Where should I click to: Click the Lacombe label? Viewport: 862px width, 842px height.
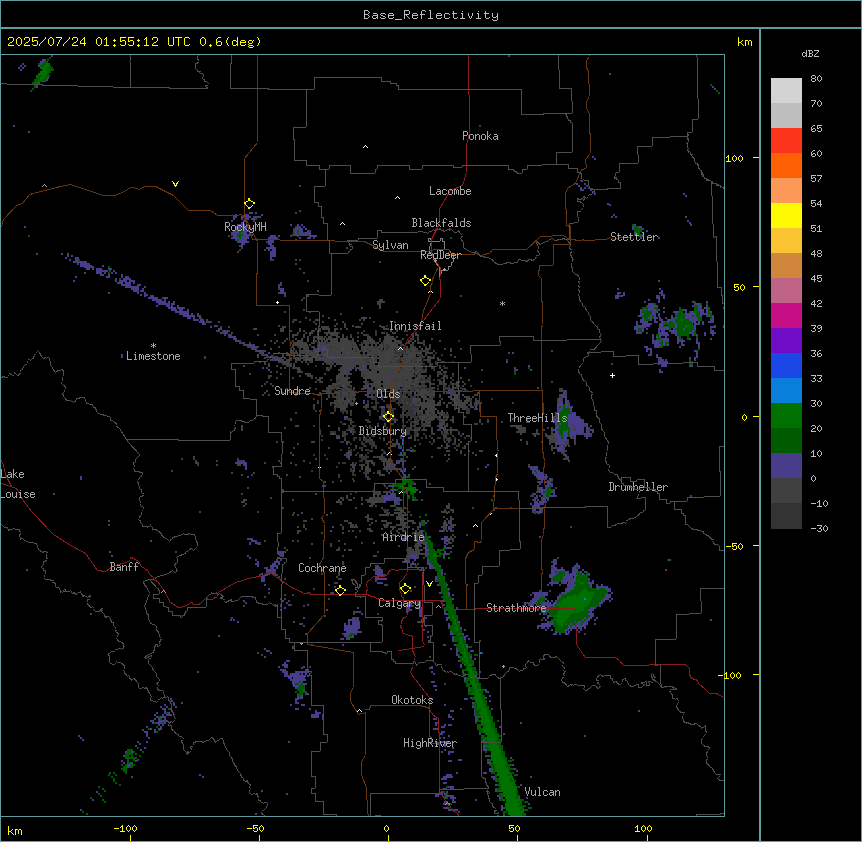coord(450,191)
